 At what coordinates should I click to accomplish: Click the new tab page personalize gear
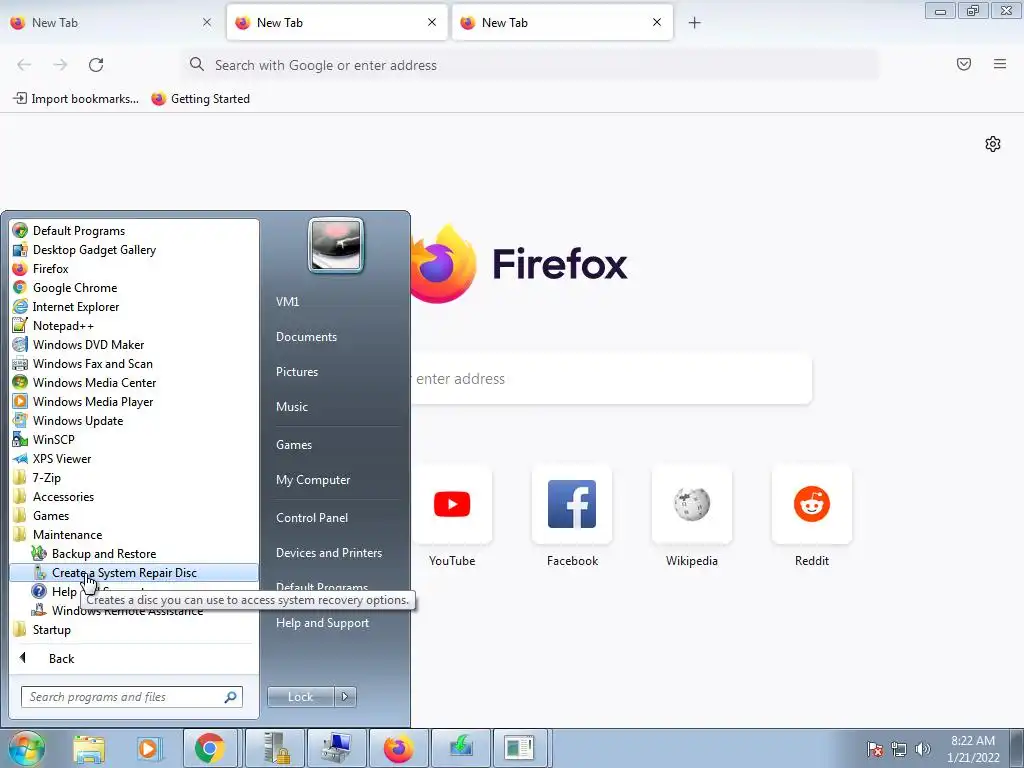[x=993, y=144]
